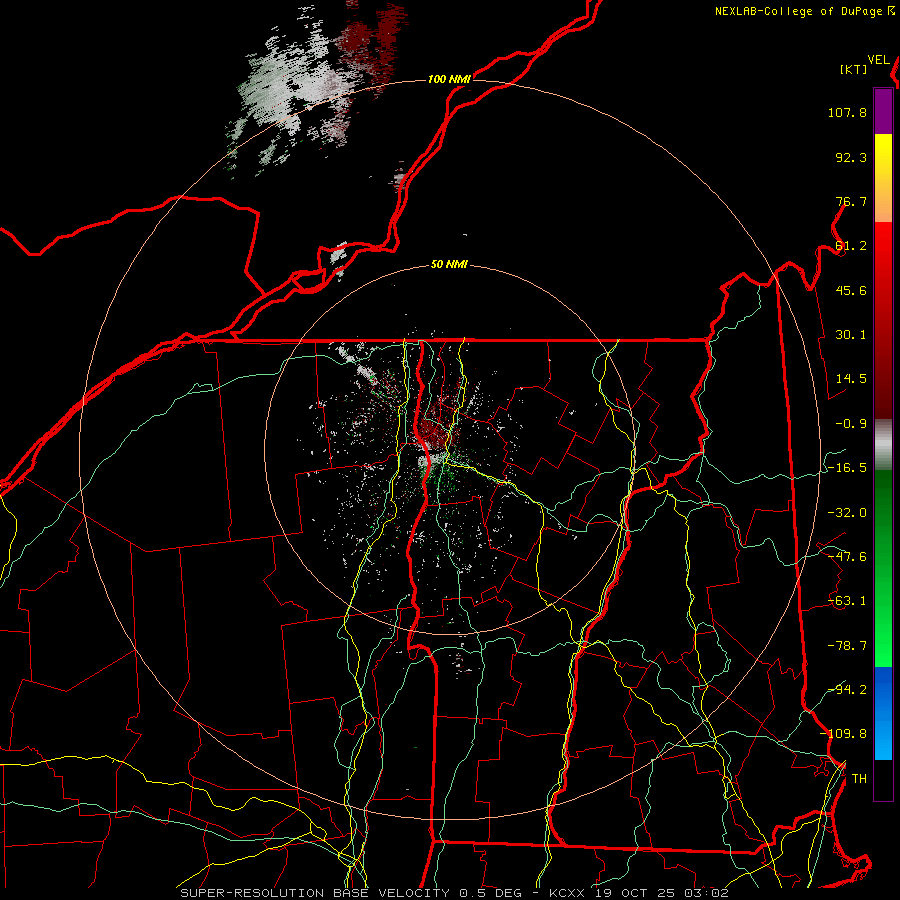This screenshot has width=900, height=900.
Task: Click the VEL legend title
Action: (x=879, y=60)
